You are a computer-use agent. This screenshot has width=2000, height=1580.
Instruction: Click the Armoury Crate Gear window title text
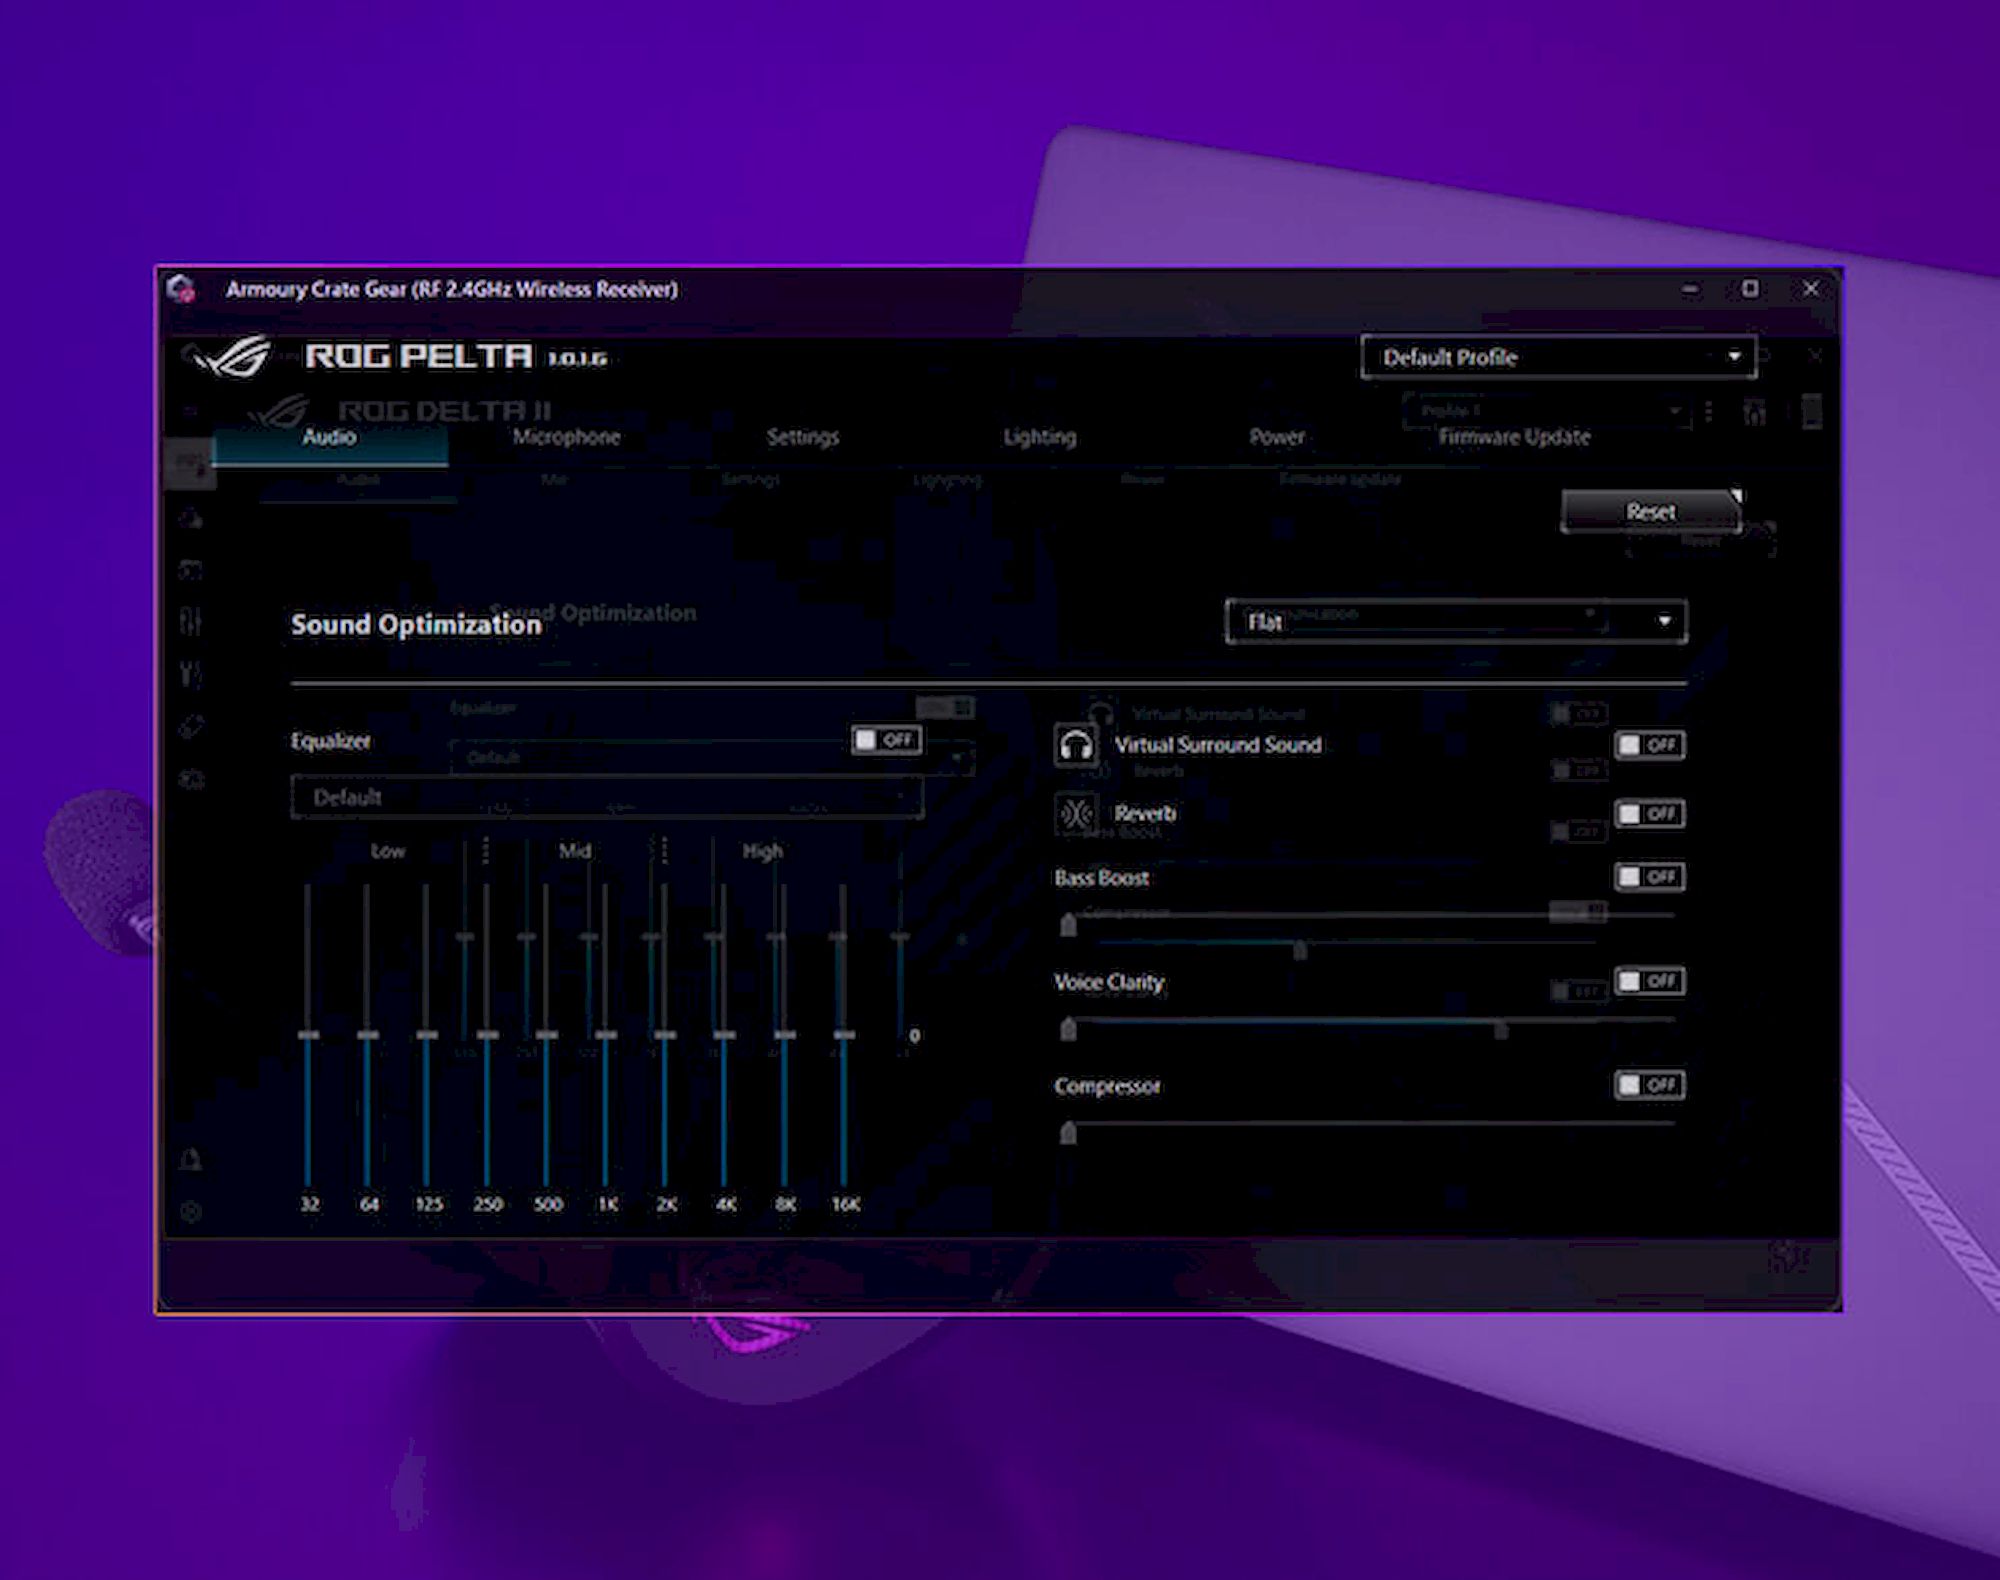(x=451, y=289)
